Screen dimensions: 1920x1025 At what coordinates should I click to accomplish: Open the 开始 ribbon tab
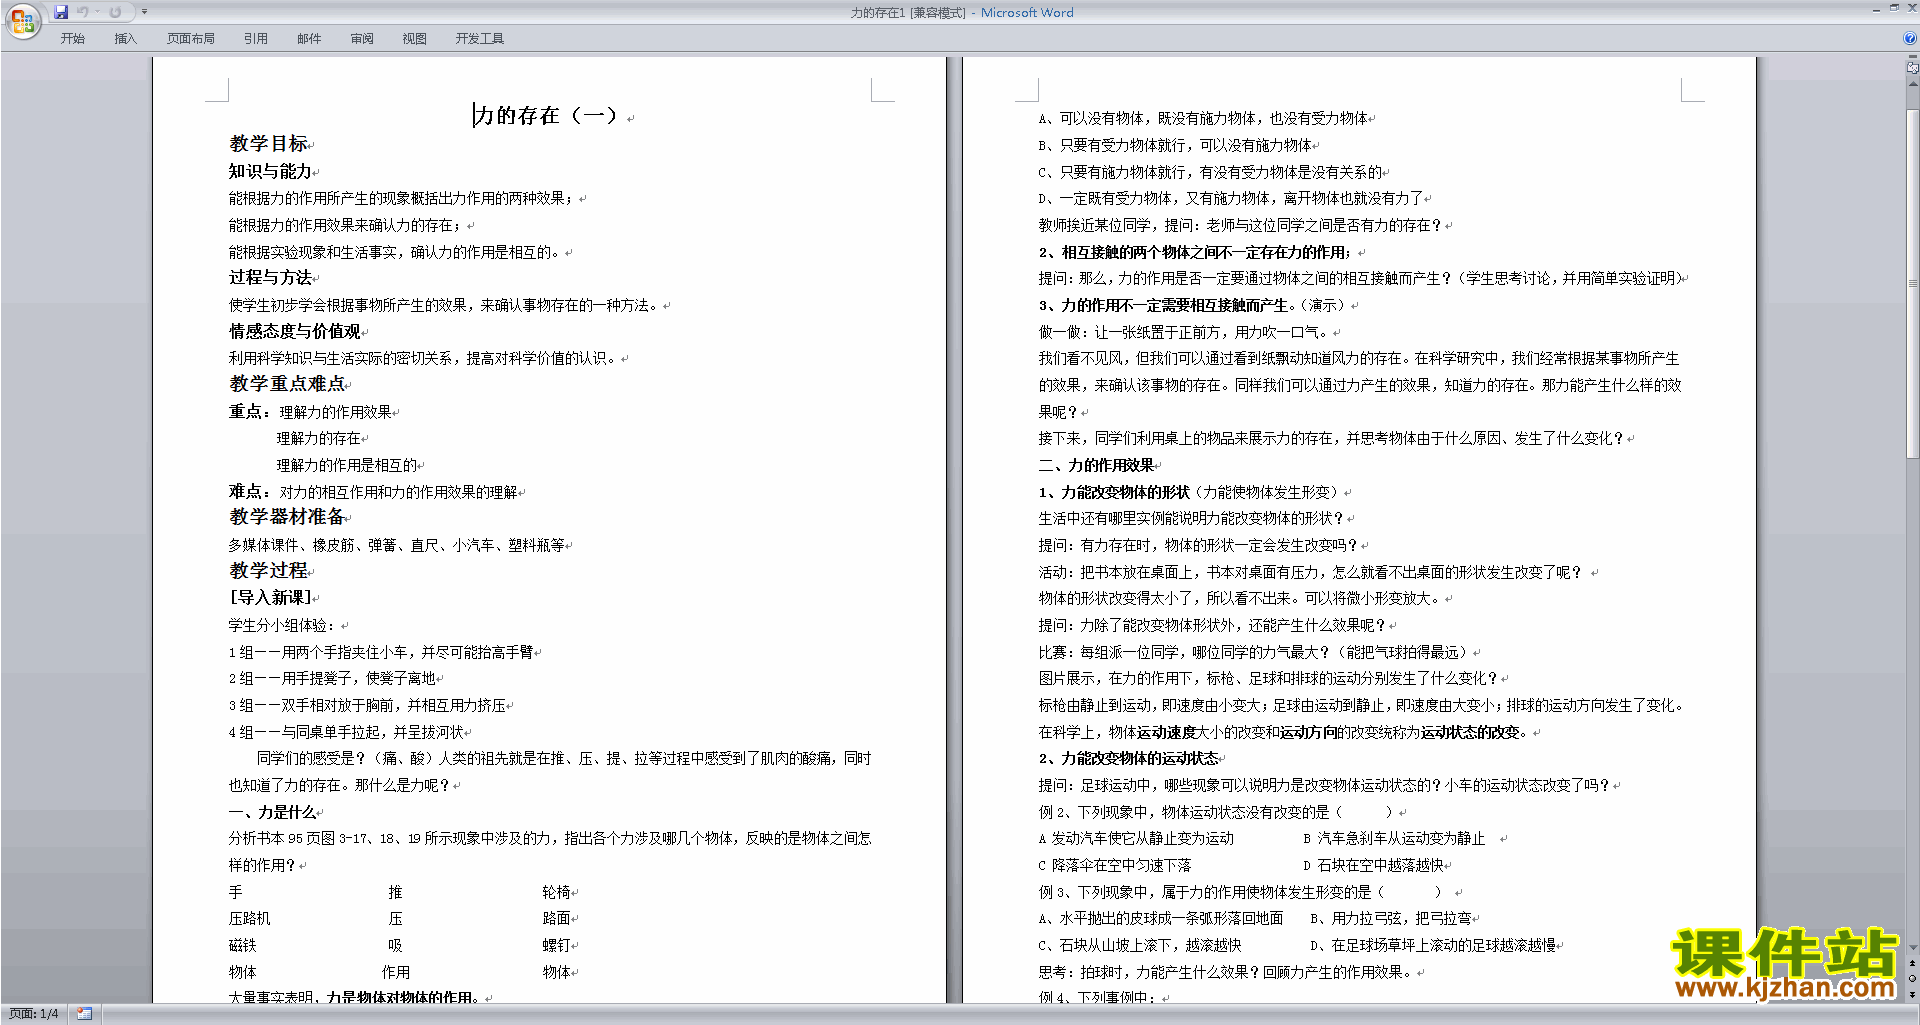coord(72,38)
